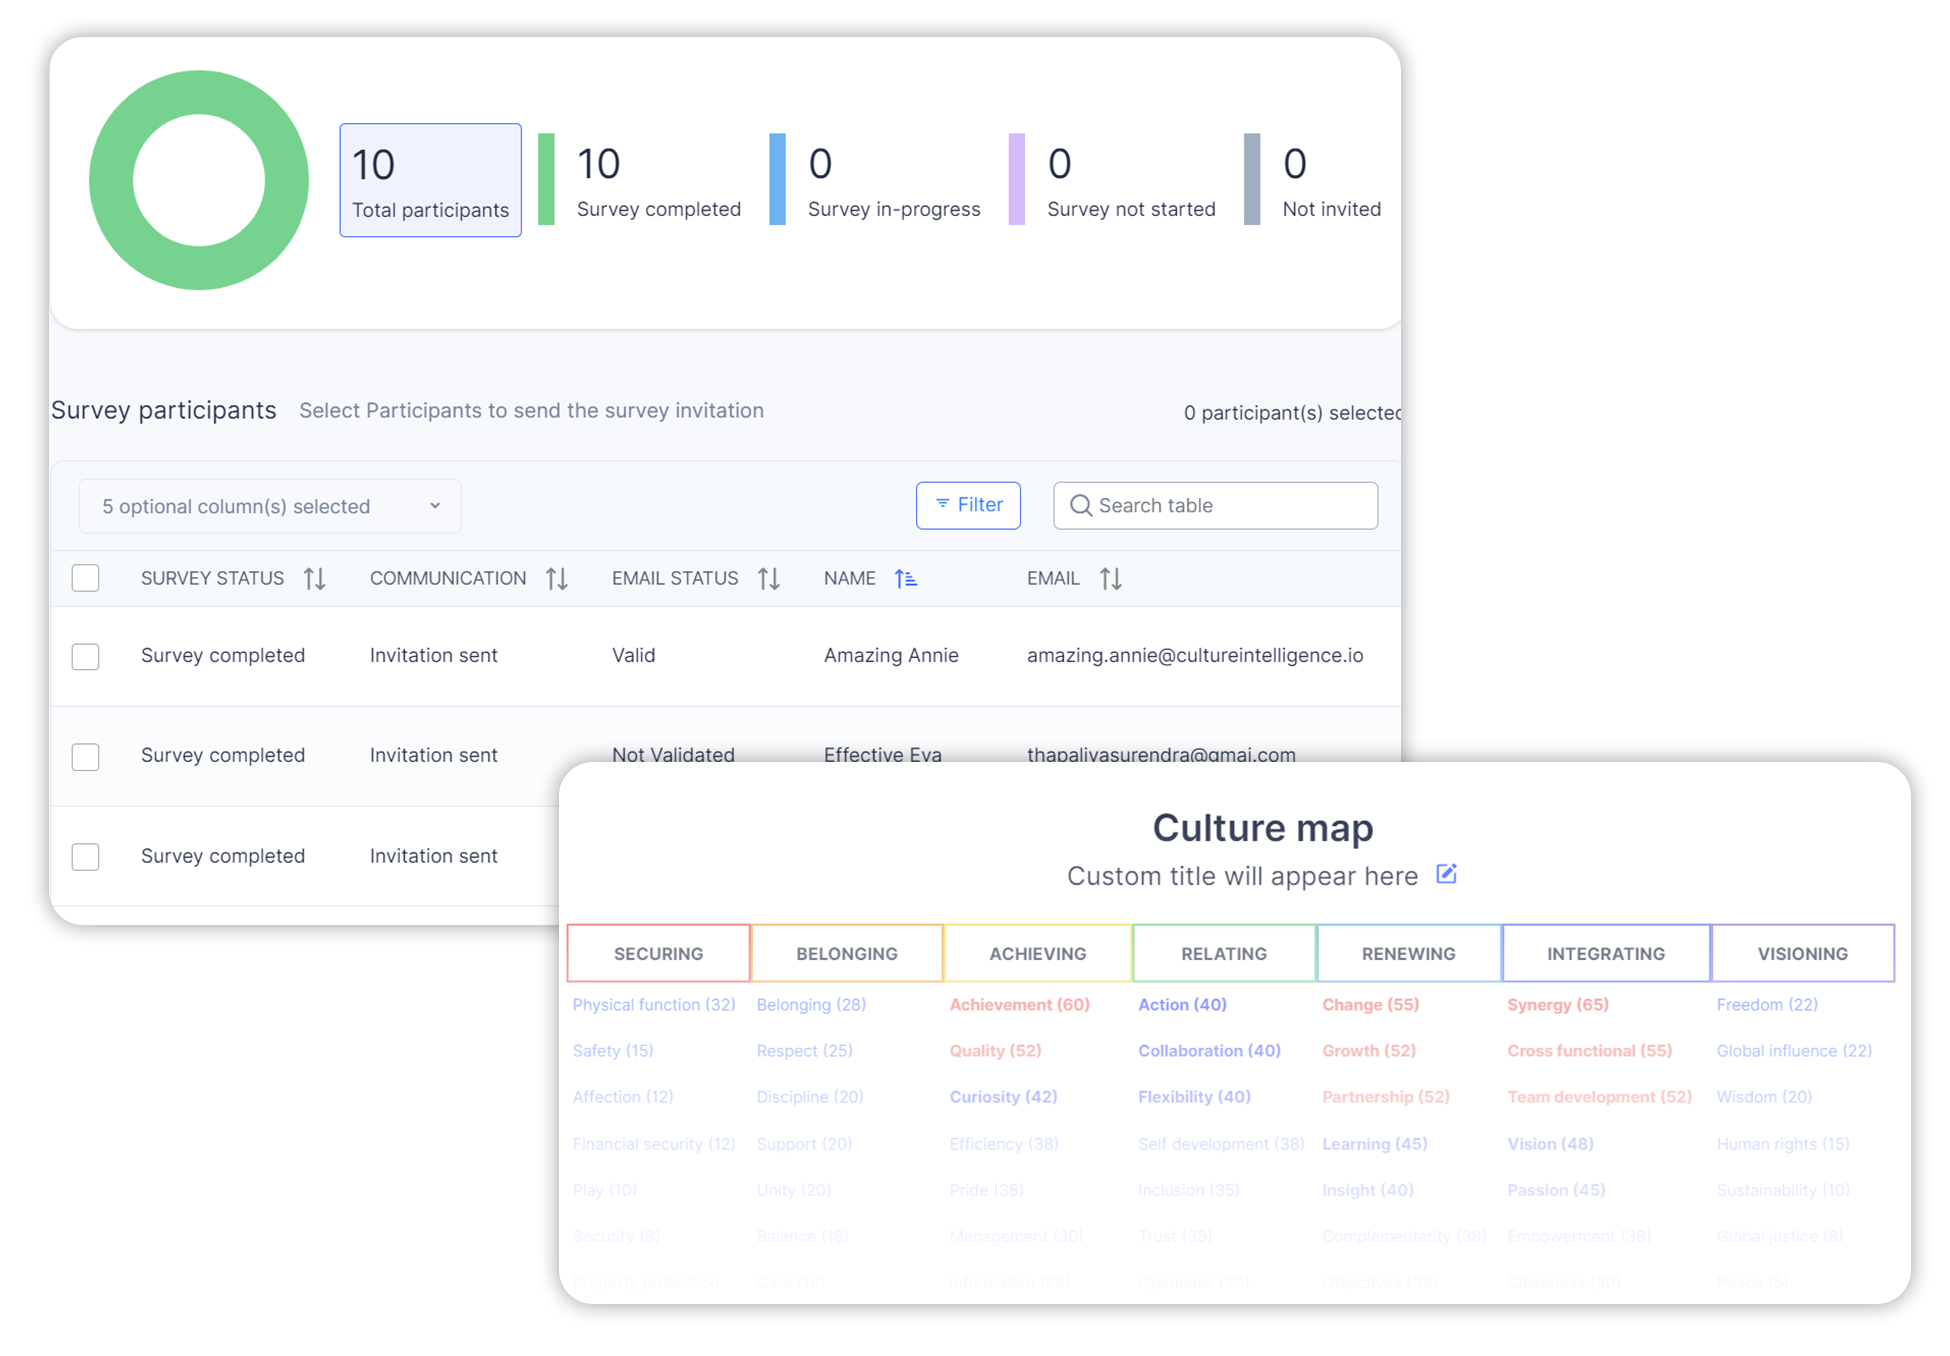
Task: Click the COMMUNICATION column header
Action: pos(448,578)
